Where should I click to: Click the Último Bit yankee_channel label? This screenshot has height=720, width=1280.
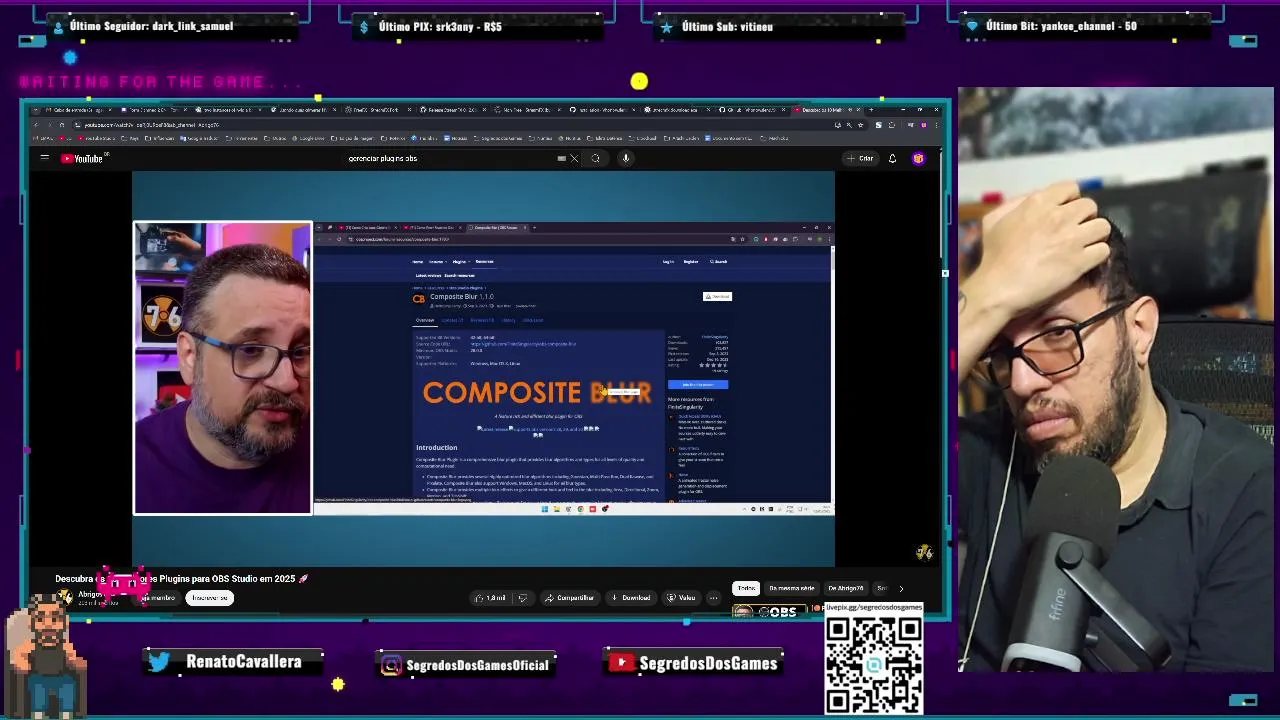[x=1061, y=26]
